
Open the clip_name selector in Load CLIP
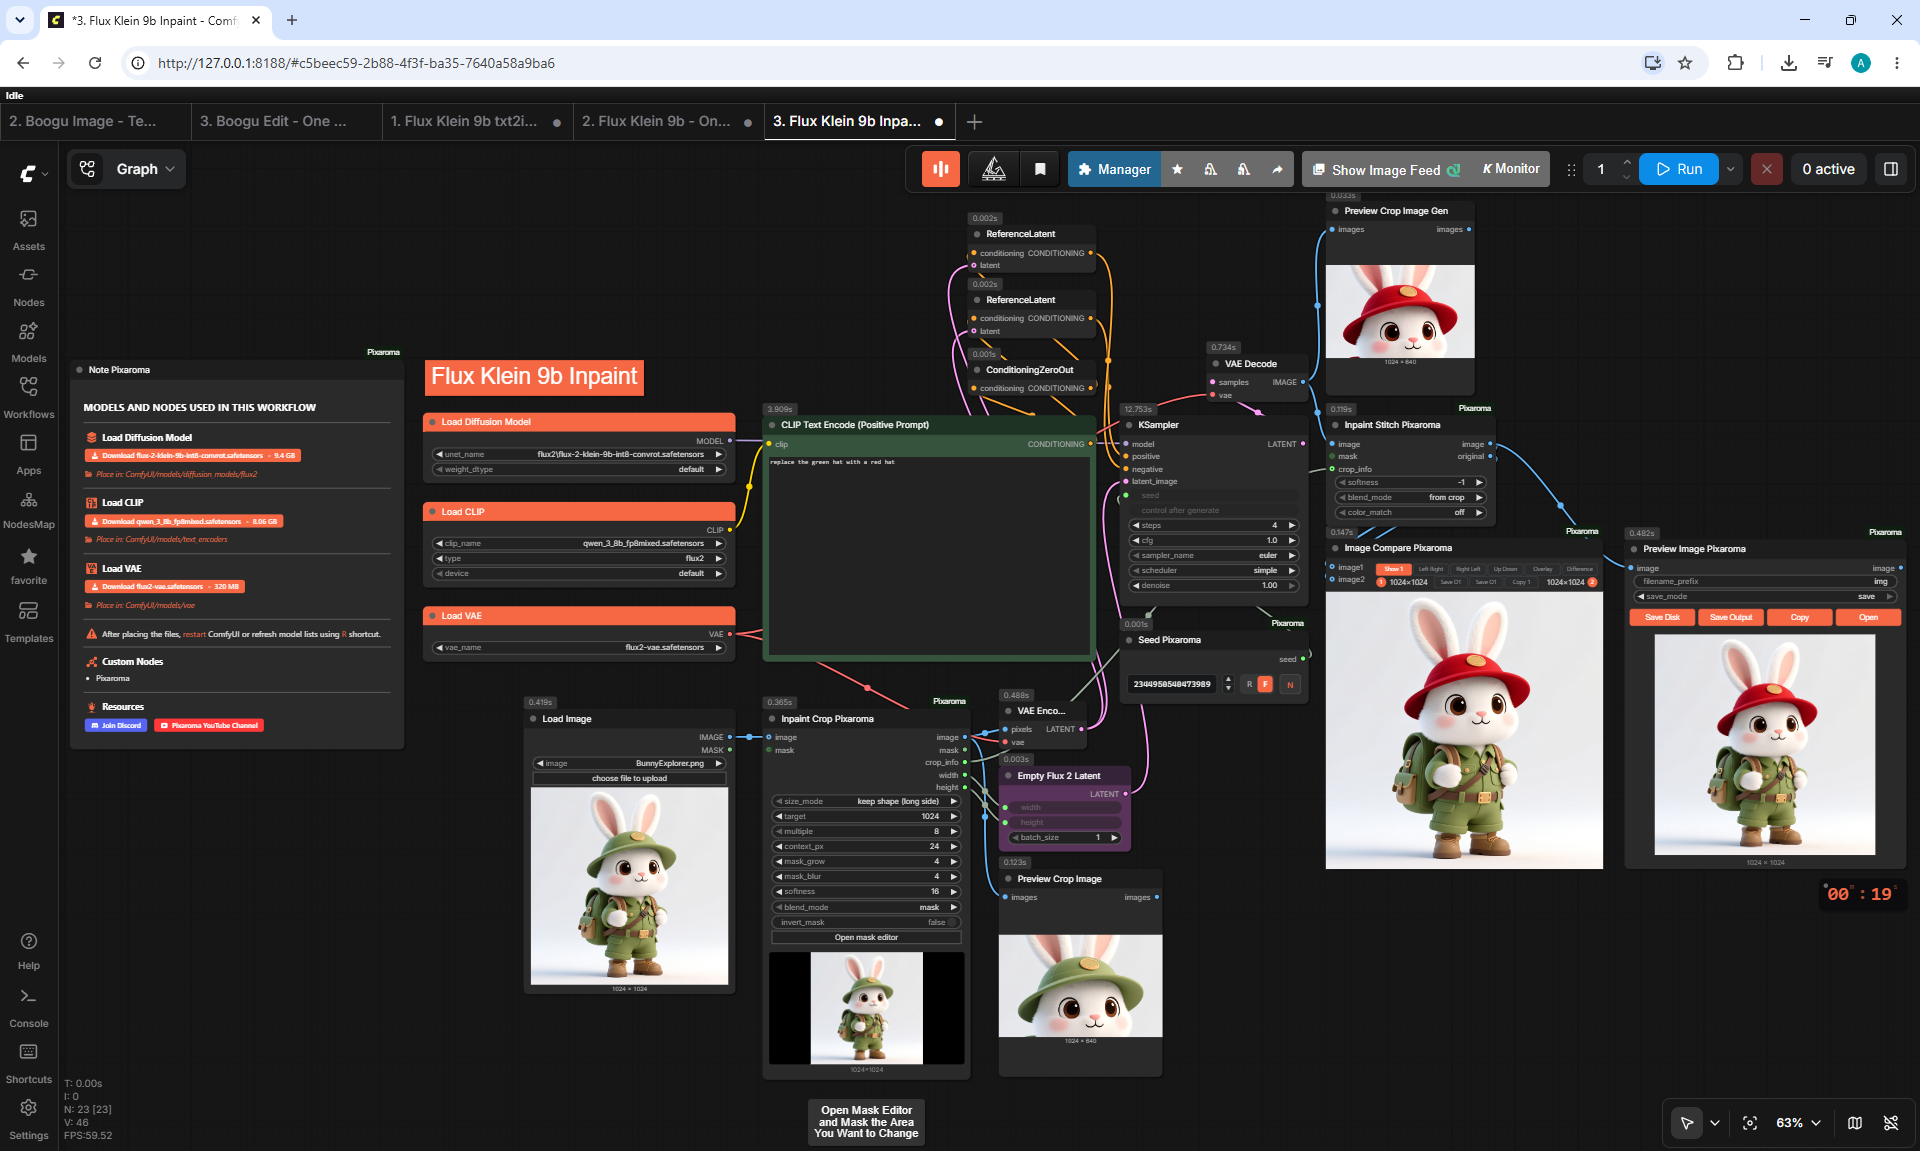pos(579,543)
